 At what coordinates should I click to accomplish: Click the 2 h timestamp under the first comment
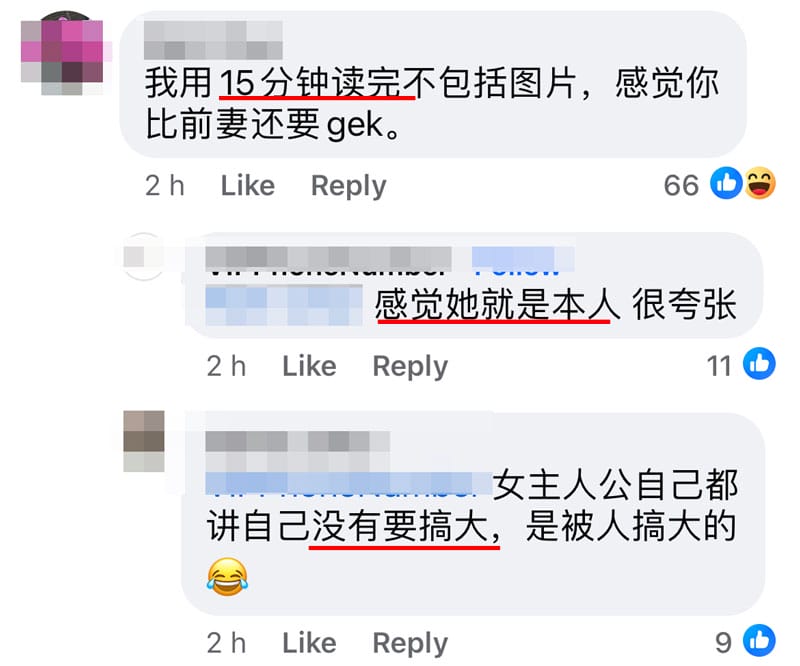tap(165, 185)
